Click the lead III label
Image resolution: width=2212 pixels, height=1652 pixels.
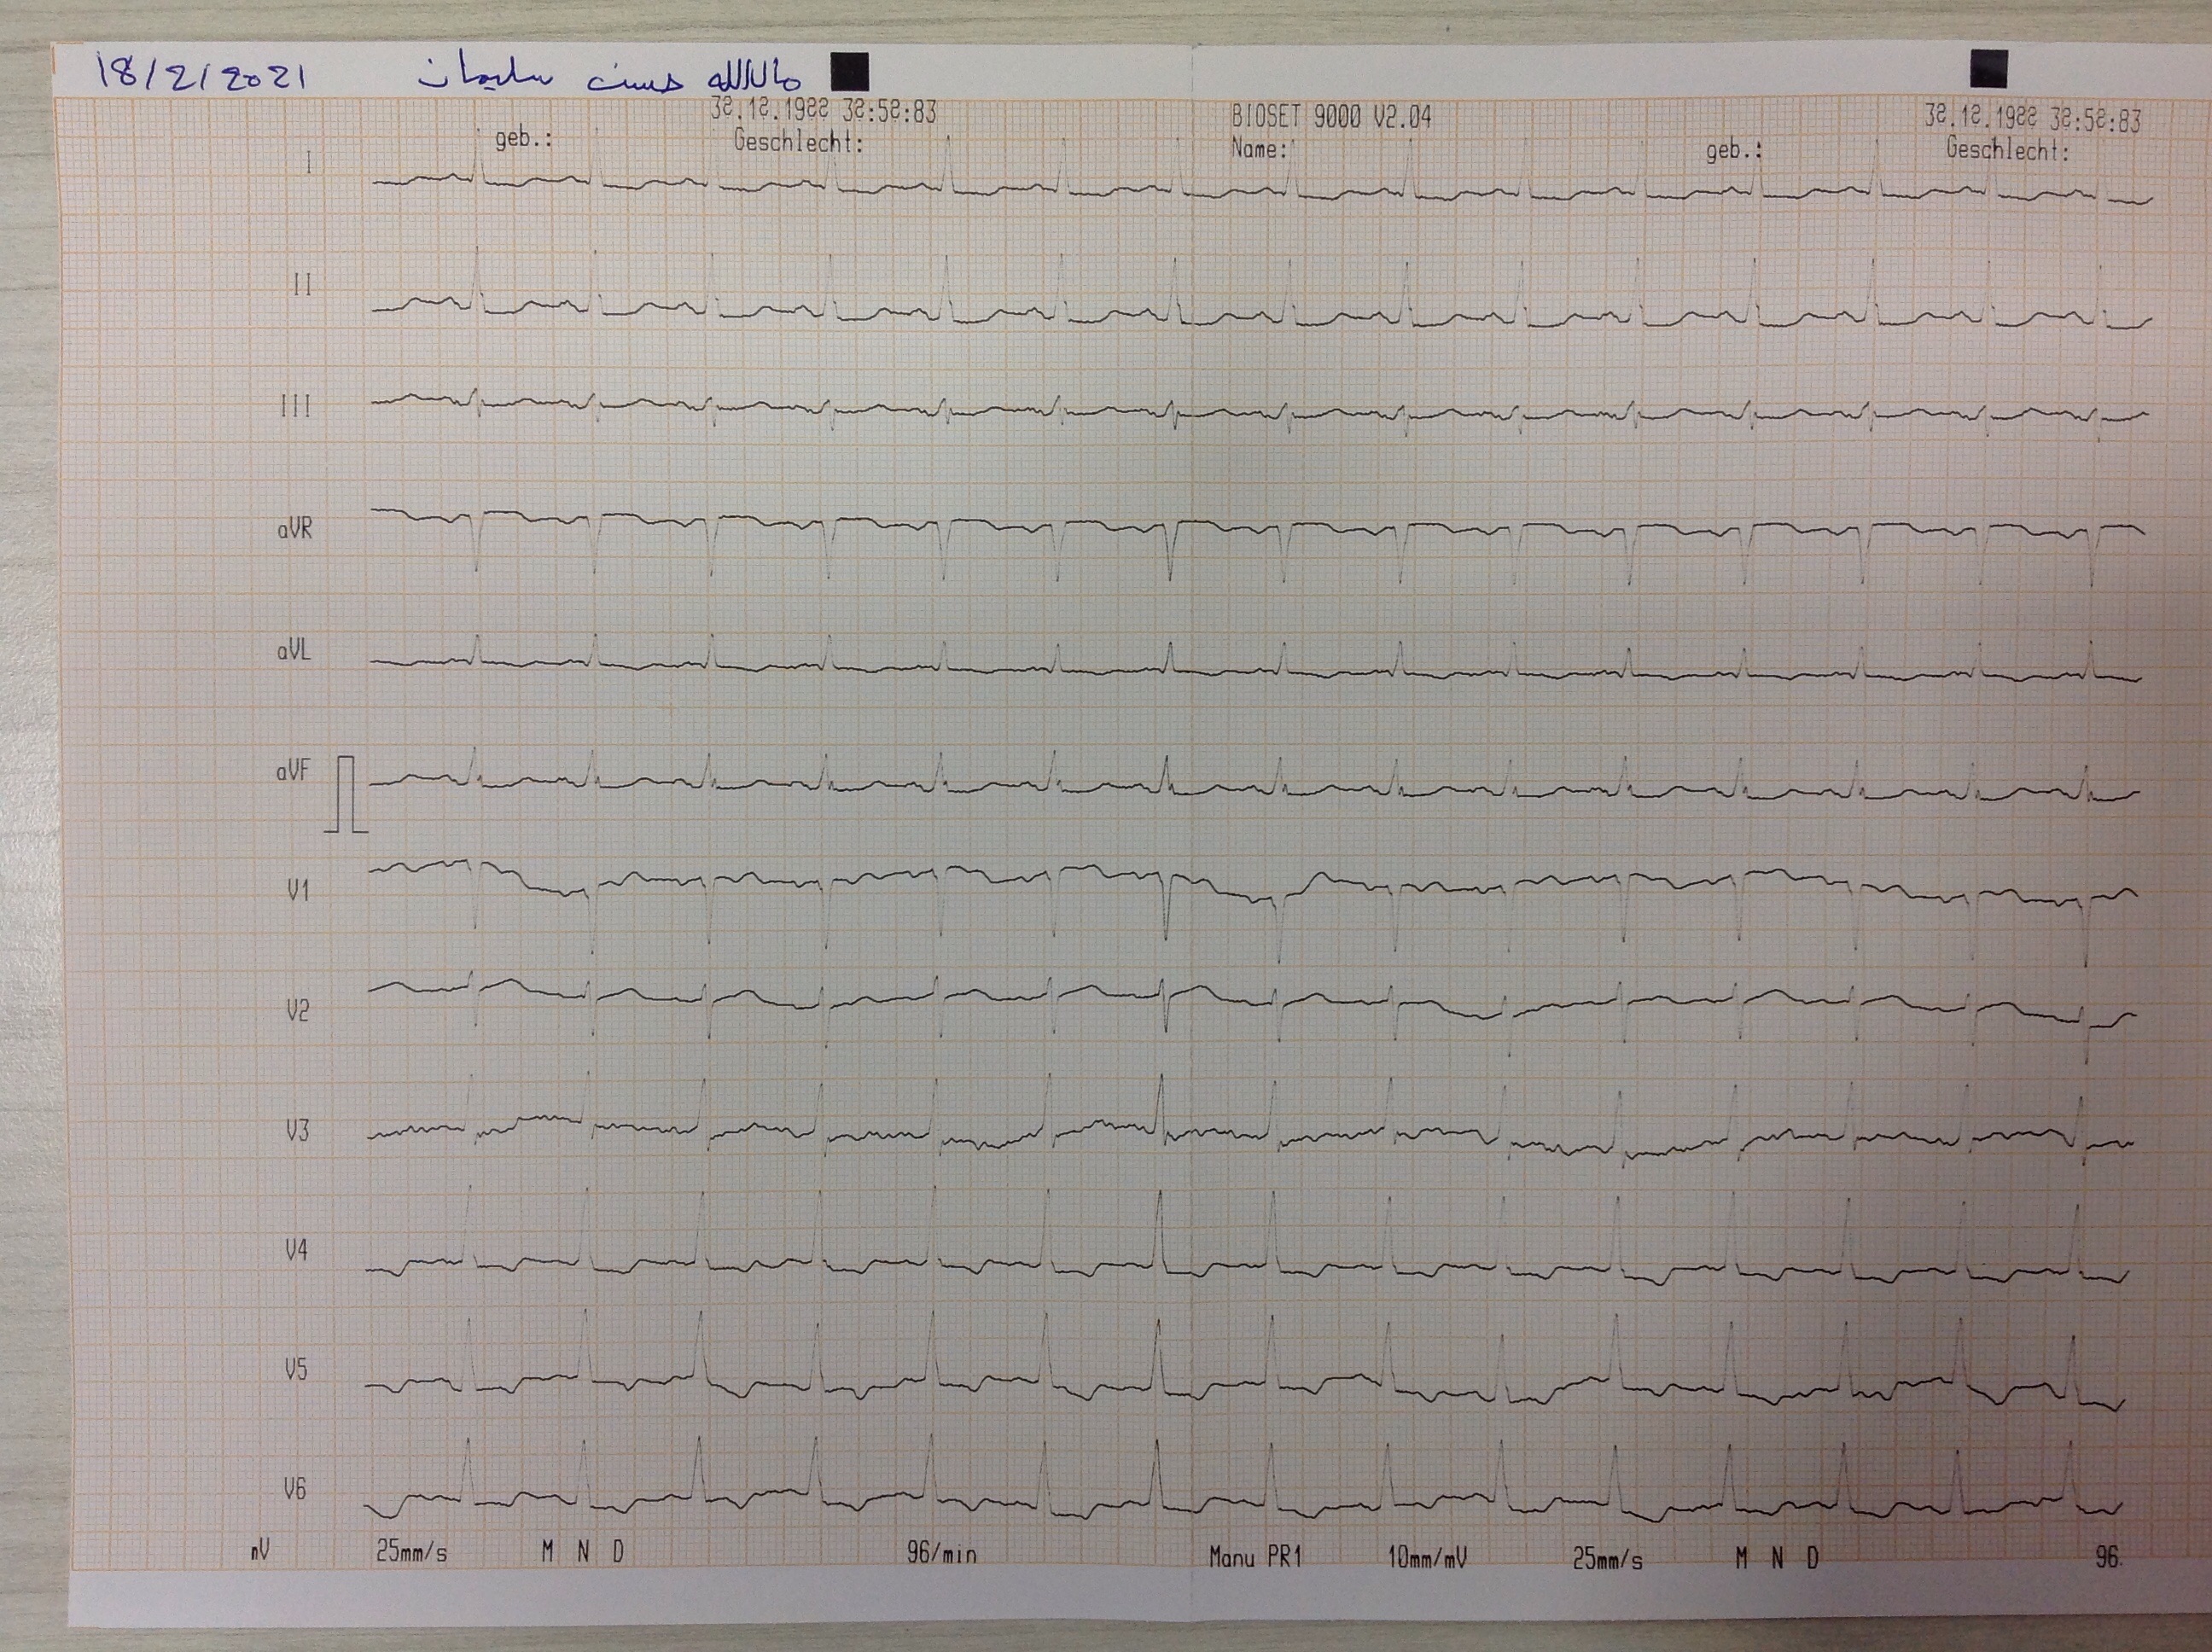(295, 406)
